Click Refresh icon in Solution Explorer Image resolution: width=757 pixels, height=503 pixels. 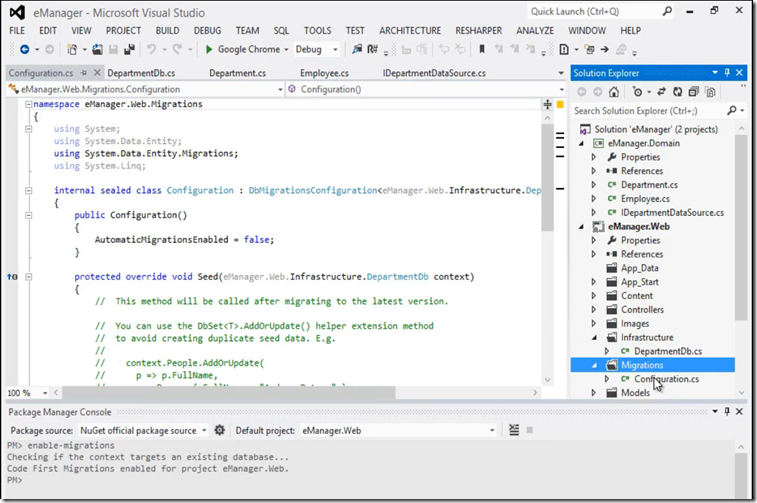tap(678, 92)
